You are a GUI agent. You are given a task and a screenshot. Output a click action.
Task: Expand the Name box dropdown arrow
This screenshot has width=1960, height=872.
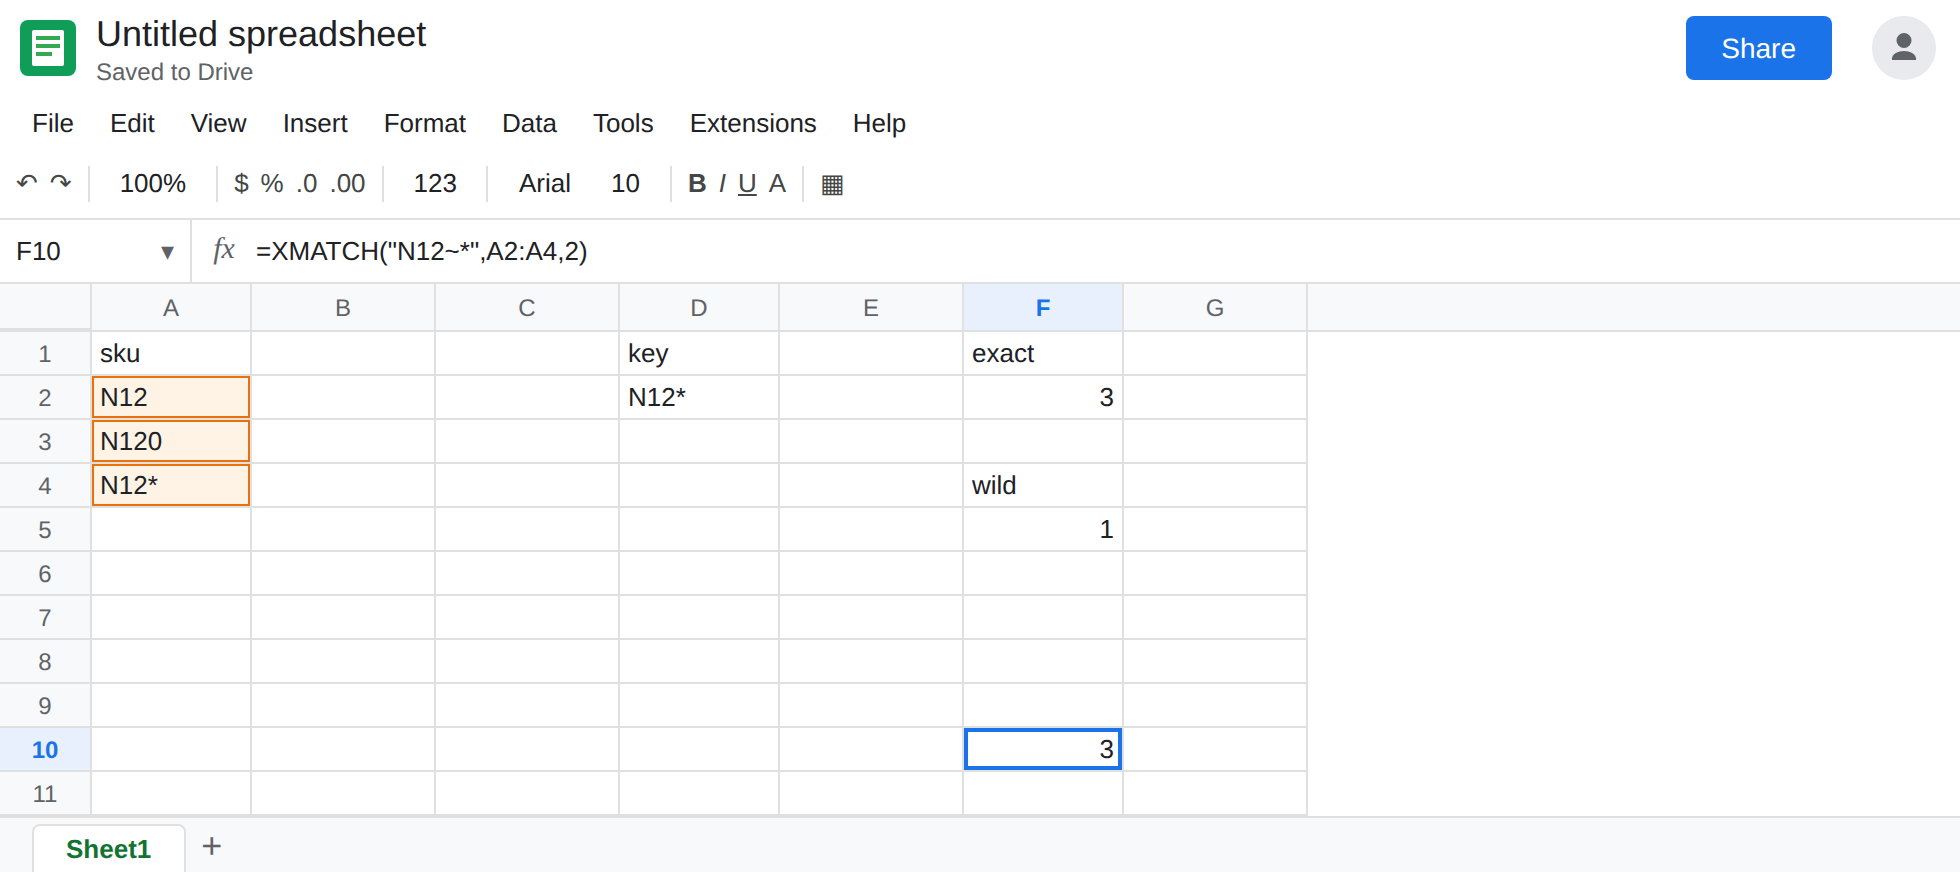167,252
